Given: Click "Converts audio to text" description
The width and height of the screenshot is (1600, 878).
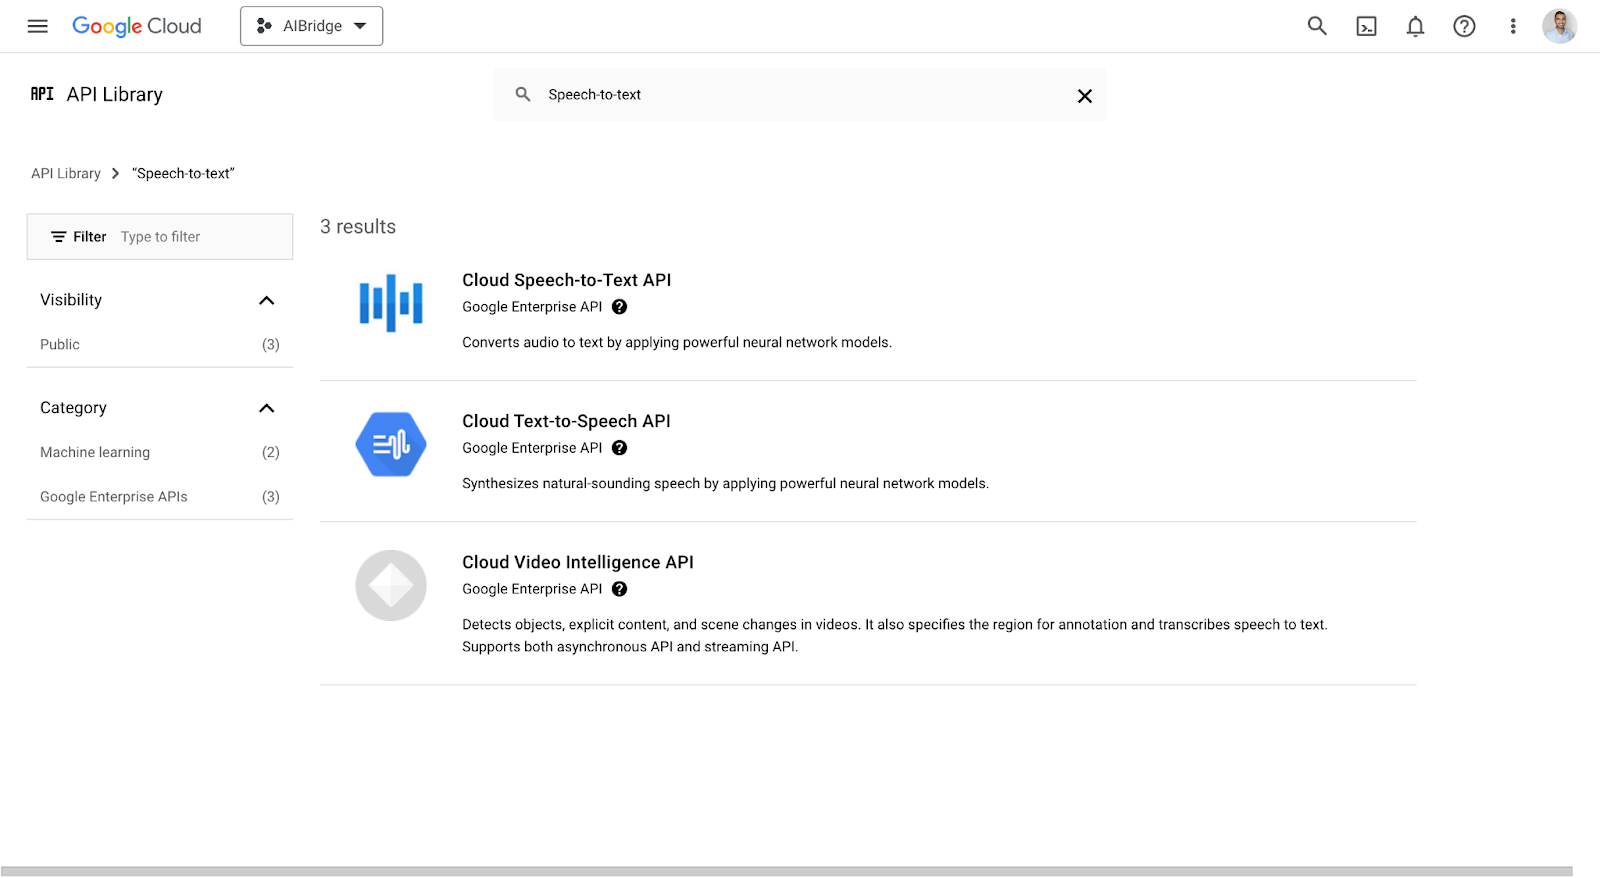Looking at the screenshot, I should tap(677, 342).
